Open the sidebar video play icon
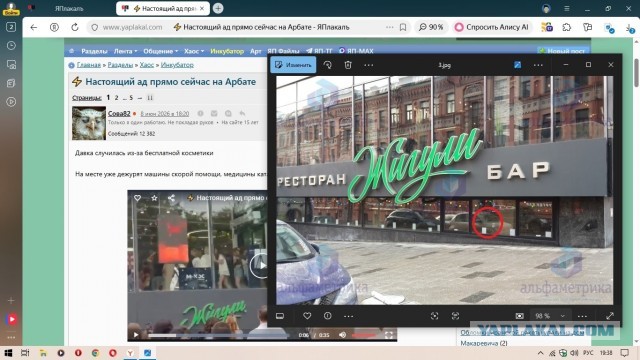The height and width of the screenshot is (360, 640). 11,102
